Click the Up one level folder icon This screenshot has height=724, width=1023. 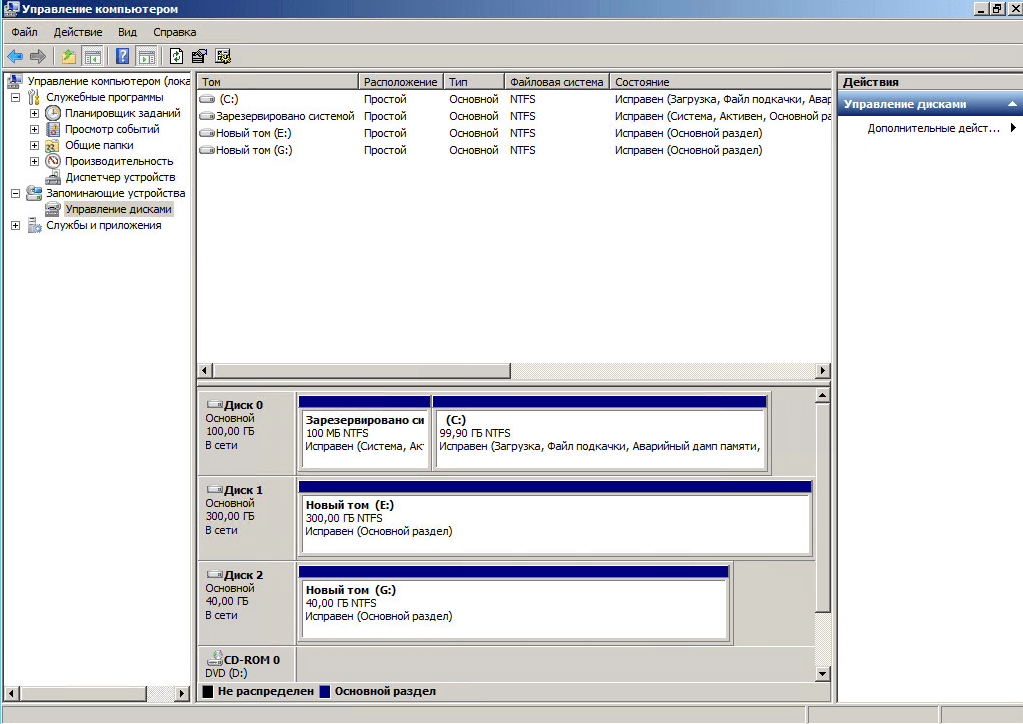68,56
